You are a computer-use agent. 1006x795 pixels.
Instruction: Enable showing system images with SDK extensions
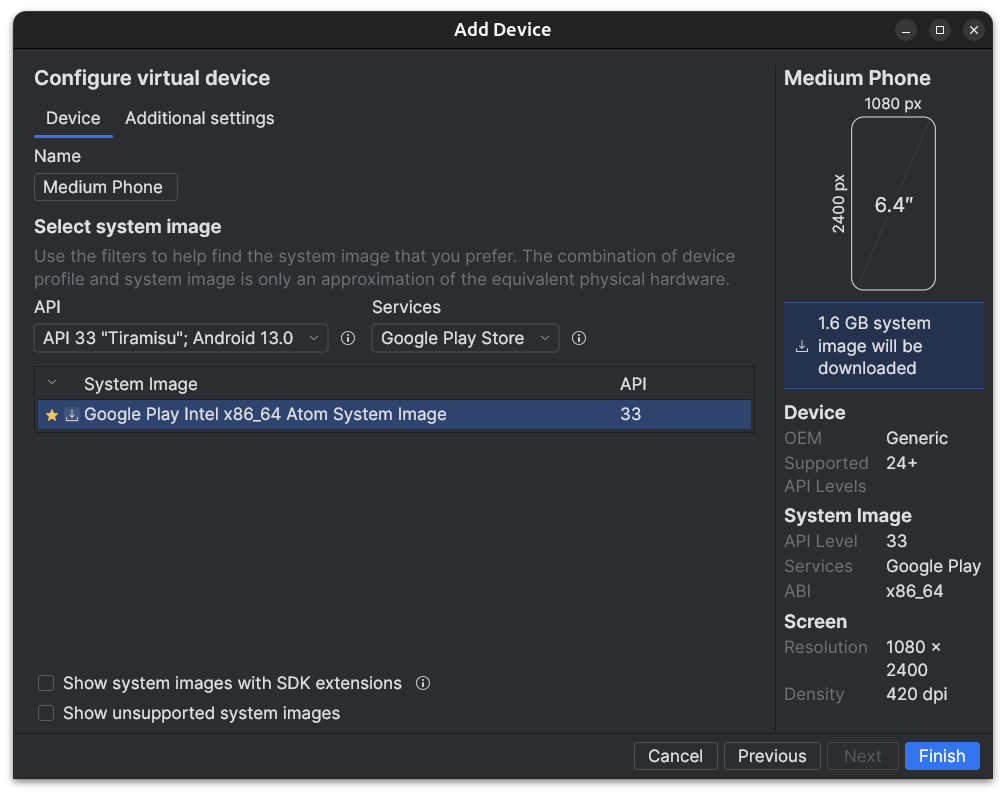pos(46,682)
